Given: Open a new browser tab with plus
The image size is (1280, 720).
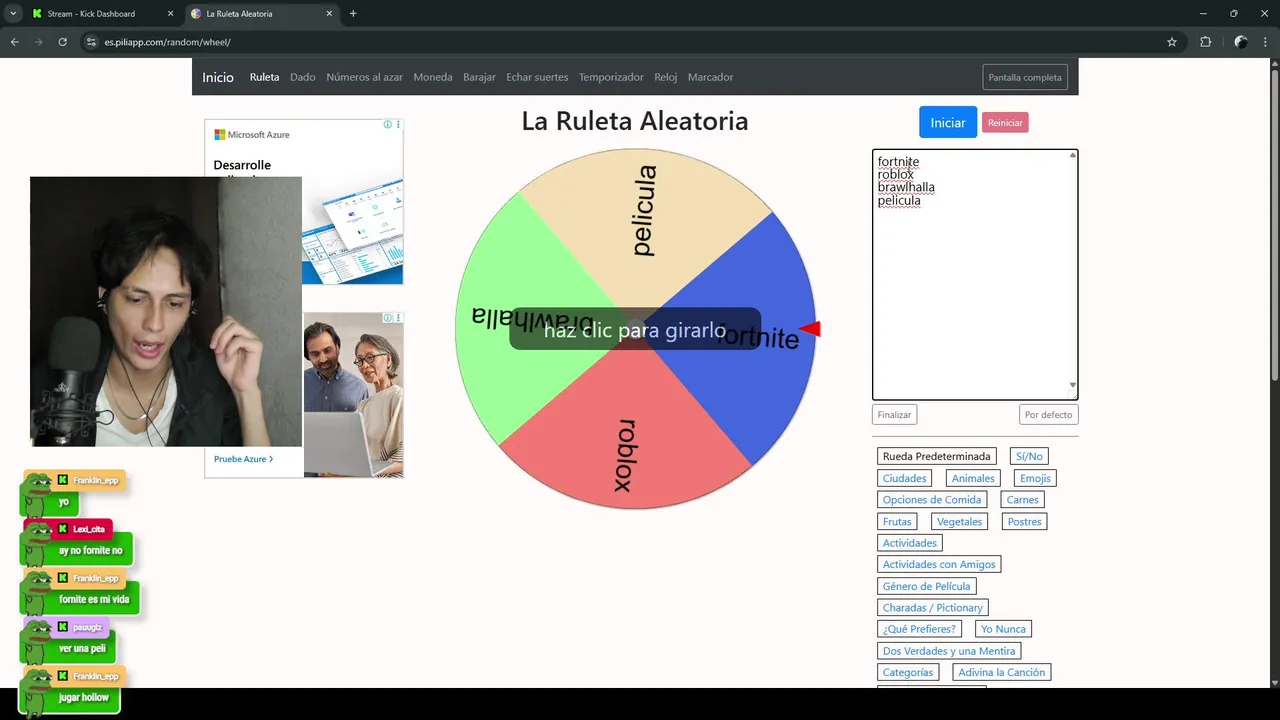Looking at the screenshot, I should 353,13.
